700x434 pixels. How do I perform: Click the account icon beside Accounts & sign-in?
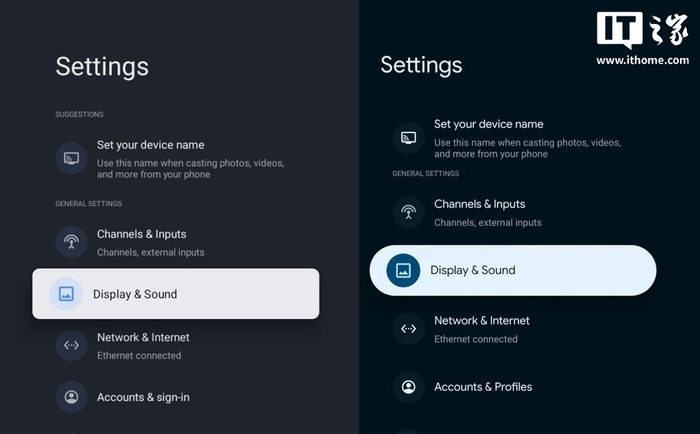71,397
